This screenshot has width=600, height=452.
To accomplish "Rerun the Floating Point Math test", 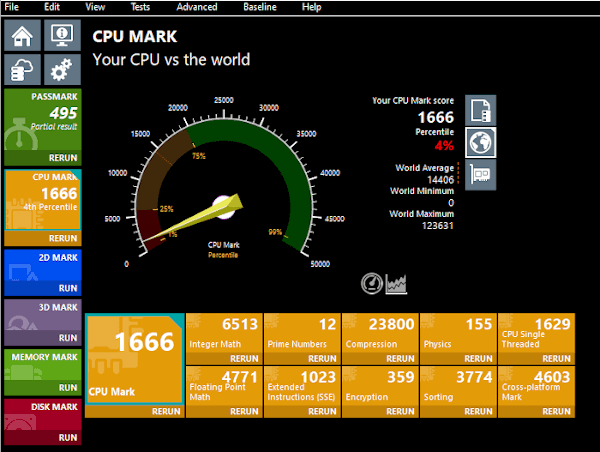I will 224,411.
